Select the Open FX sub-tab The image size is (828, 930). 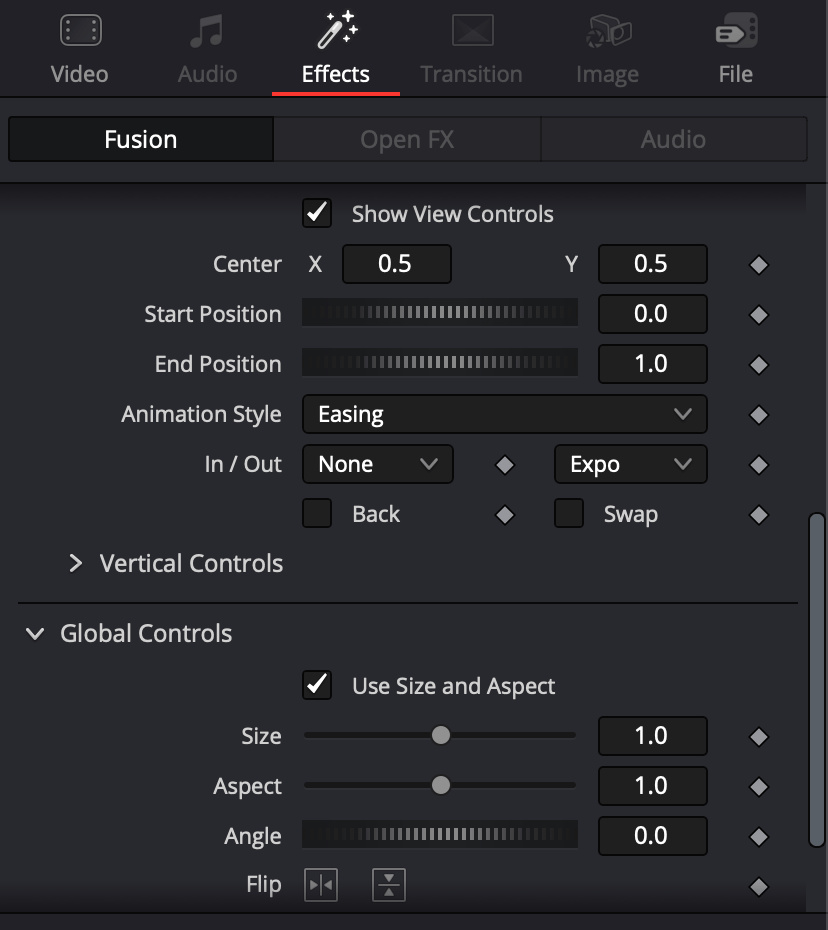[407, 139]
